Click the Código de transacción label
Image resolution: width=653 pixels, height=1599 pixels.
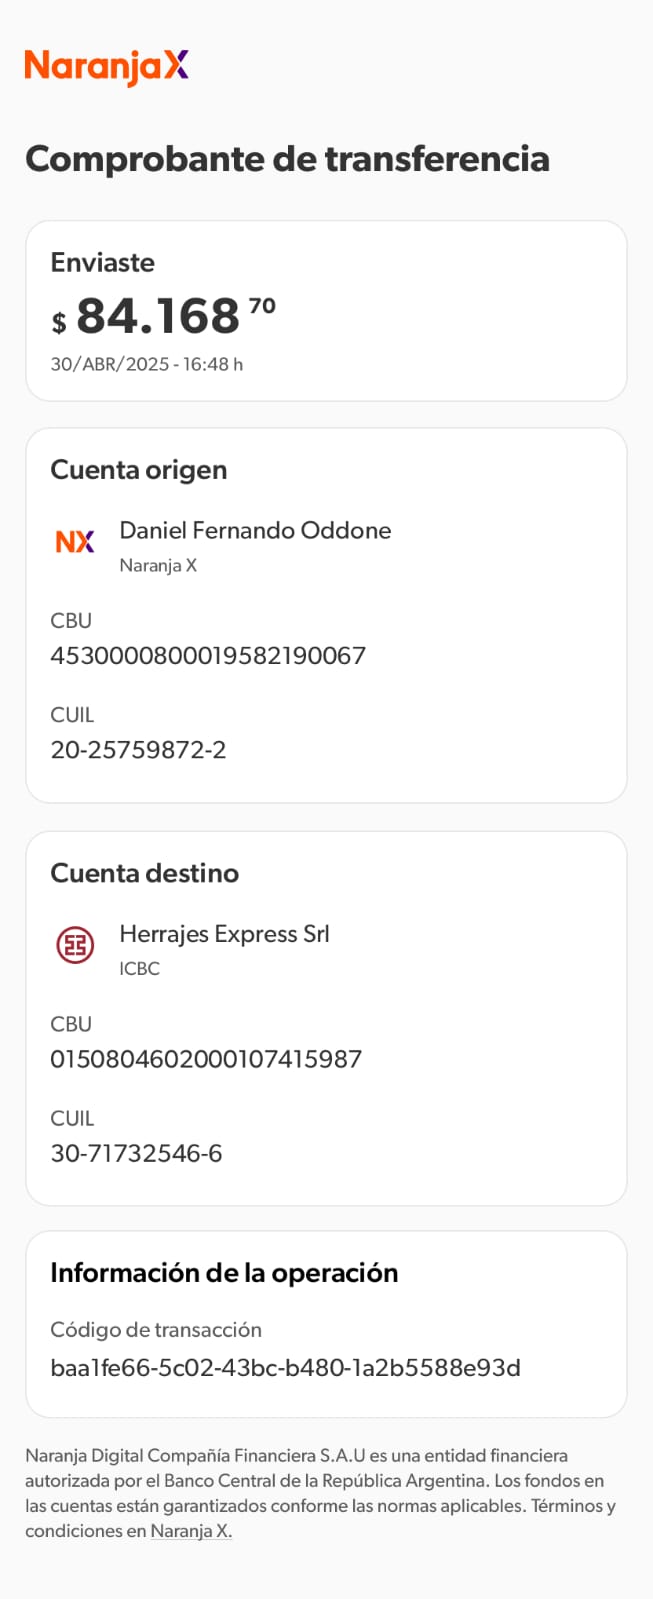pos(156,1330)
